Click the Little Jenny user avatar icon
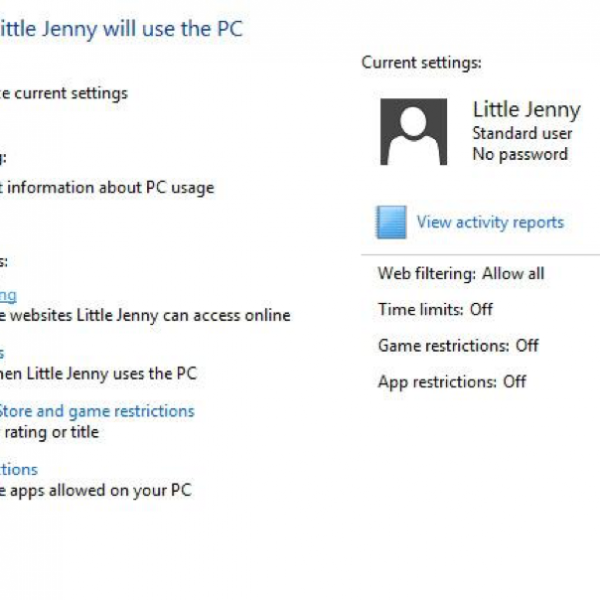The height and width of the screenshot is (600, 600). (x=413, y=131)
